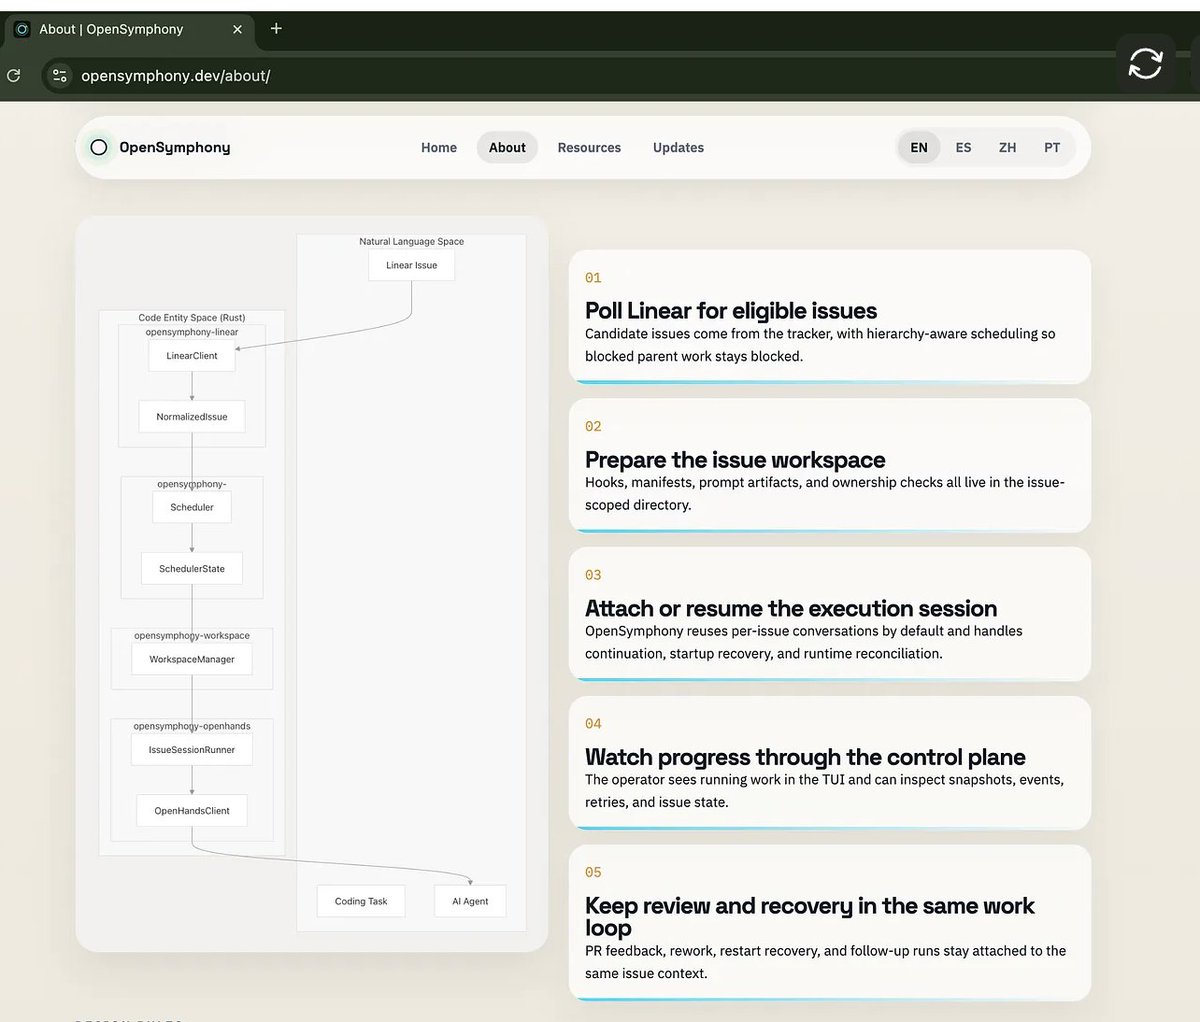The height and width of the screenshot is (1022, 1200).
Task: Click the AI Agent diagram node
Action: point(470,901)
